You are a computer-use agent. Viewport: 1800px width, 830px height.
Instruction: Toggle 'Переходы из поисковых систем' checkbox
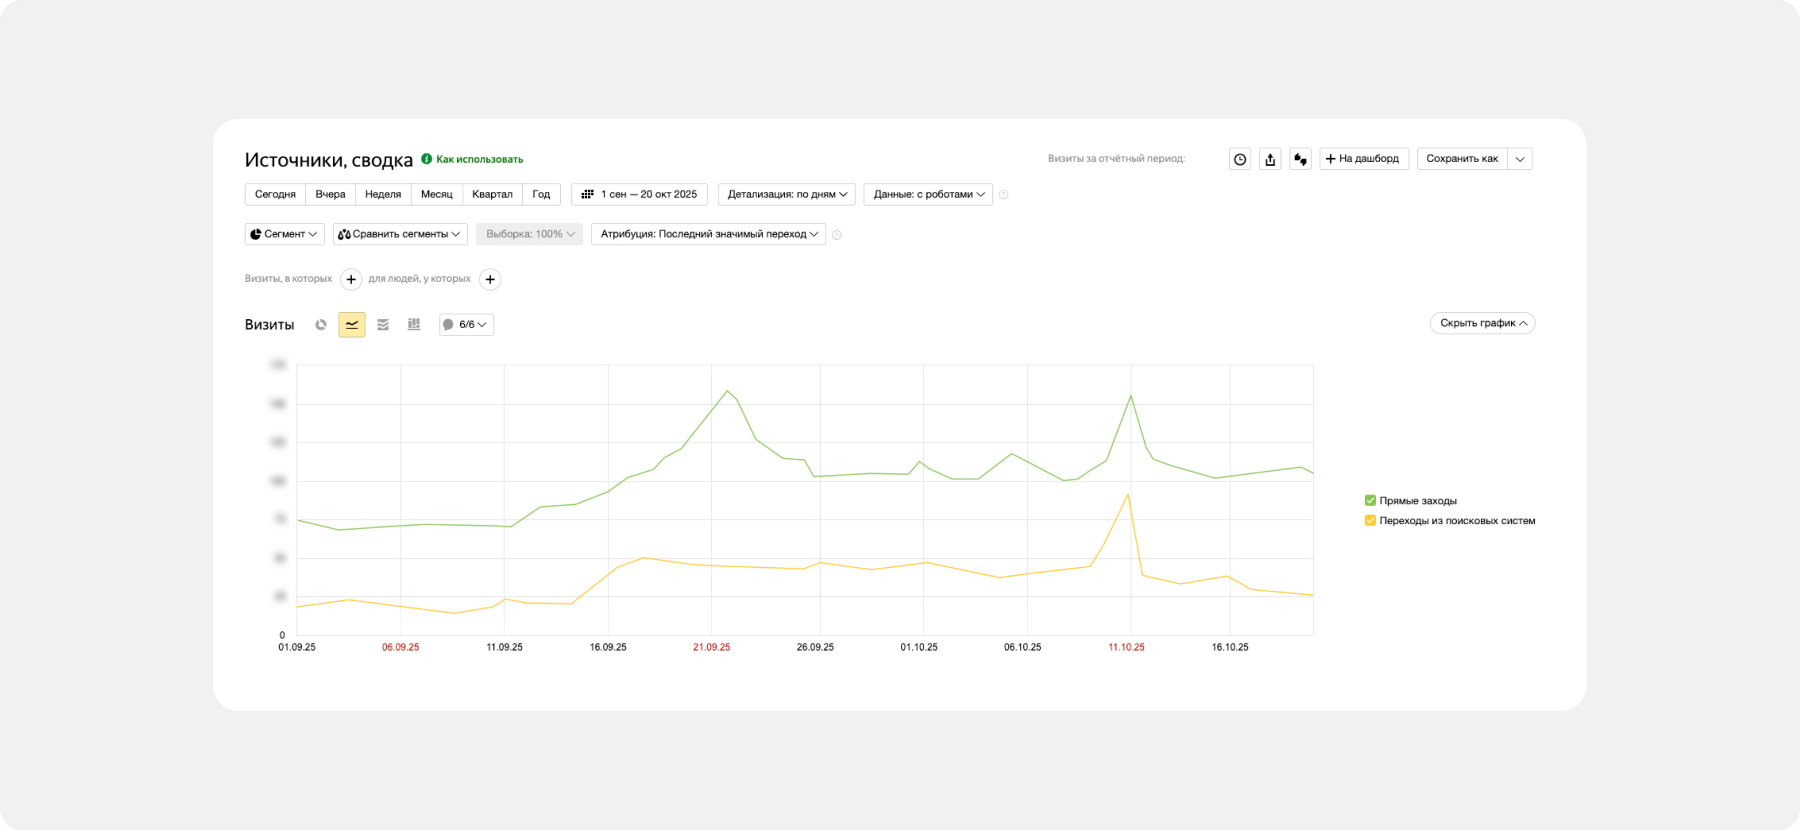click(1370, 521)
